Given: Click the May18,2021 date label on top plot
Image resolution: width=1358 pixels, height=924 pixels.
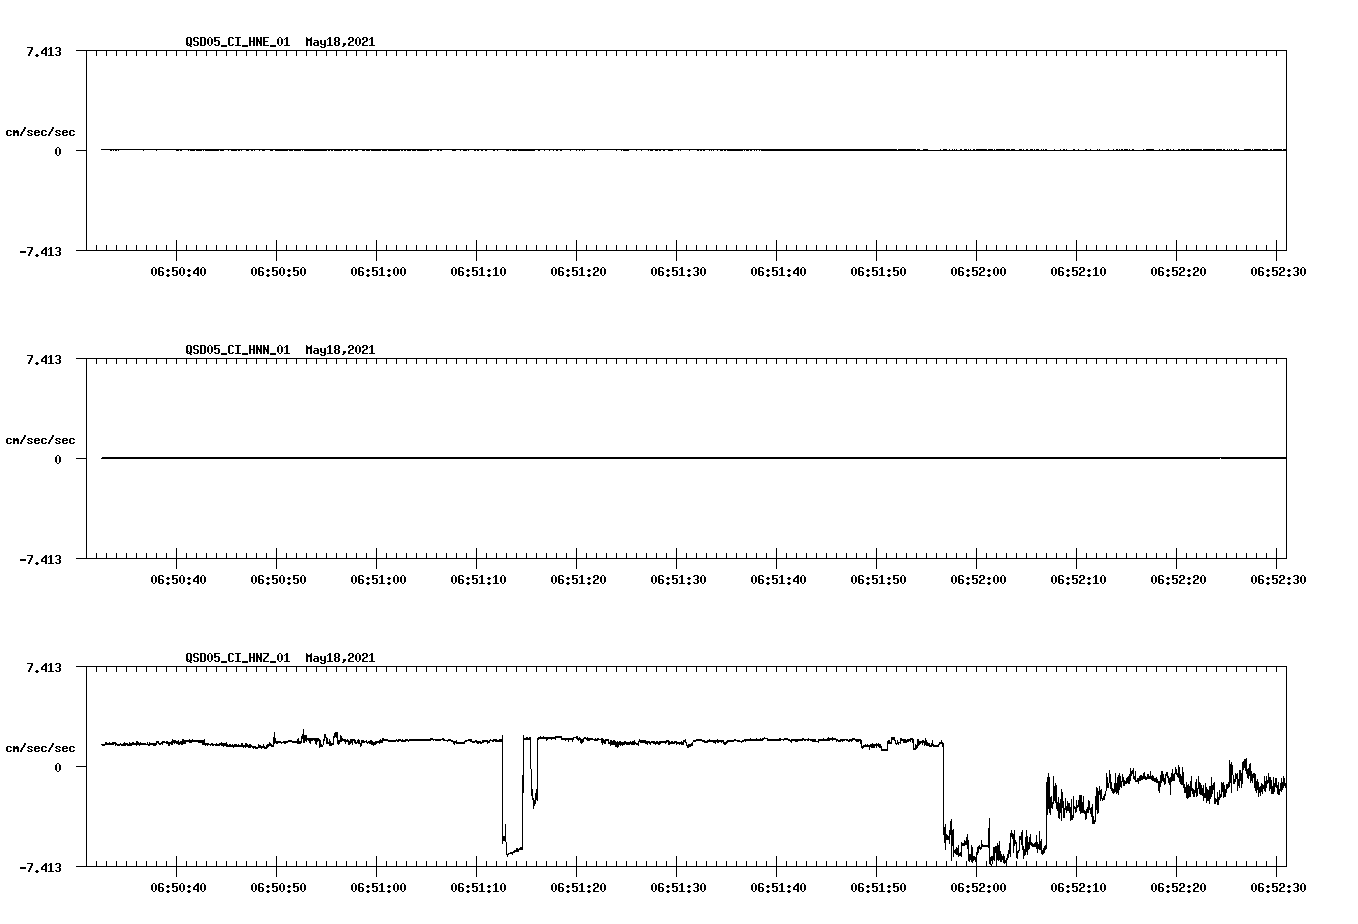Looking at the screenshot, I should tap(339, 42).
